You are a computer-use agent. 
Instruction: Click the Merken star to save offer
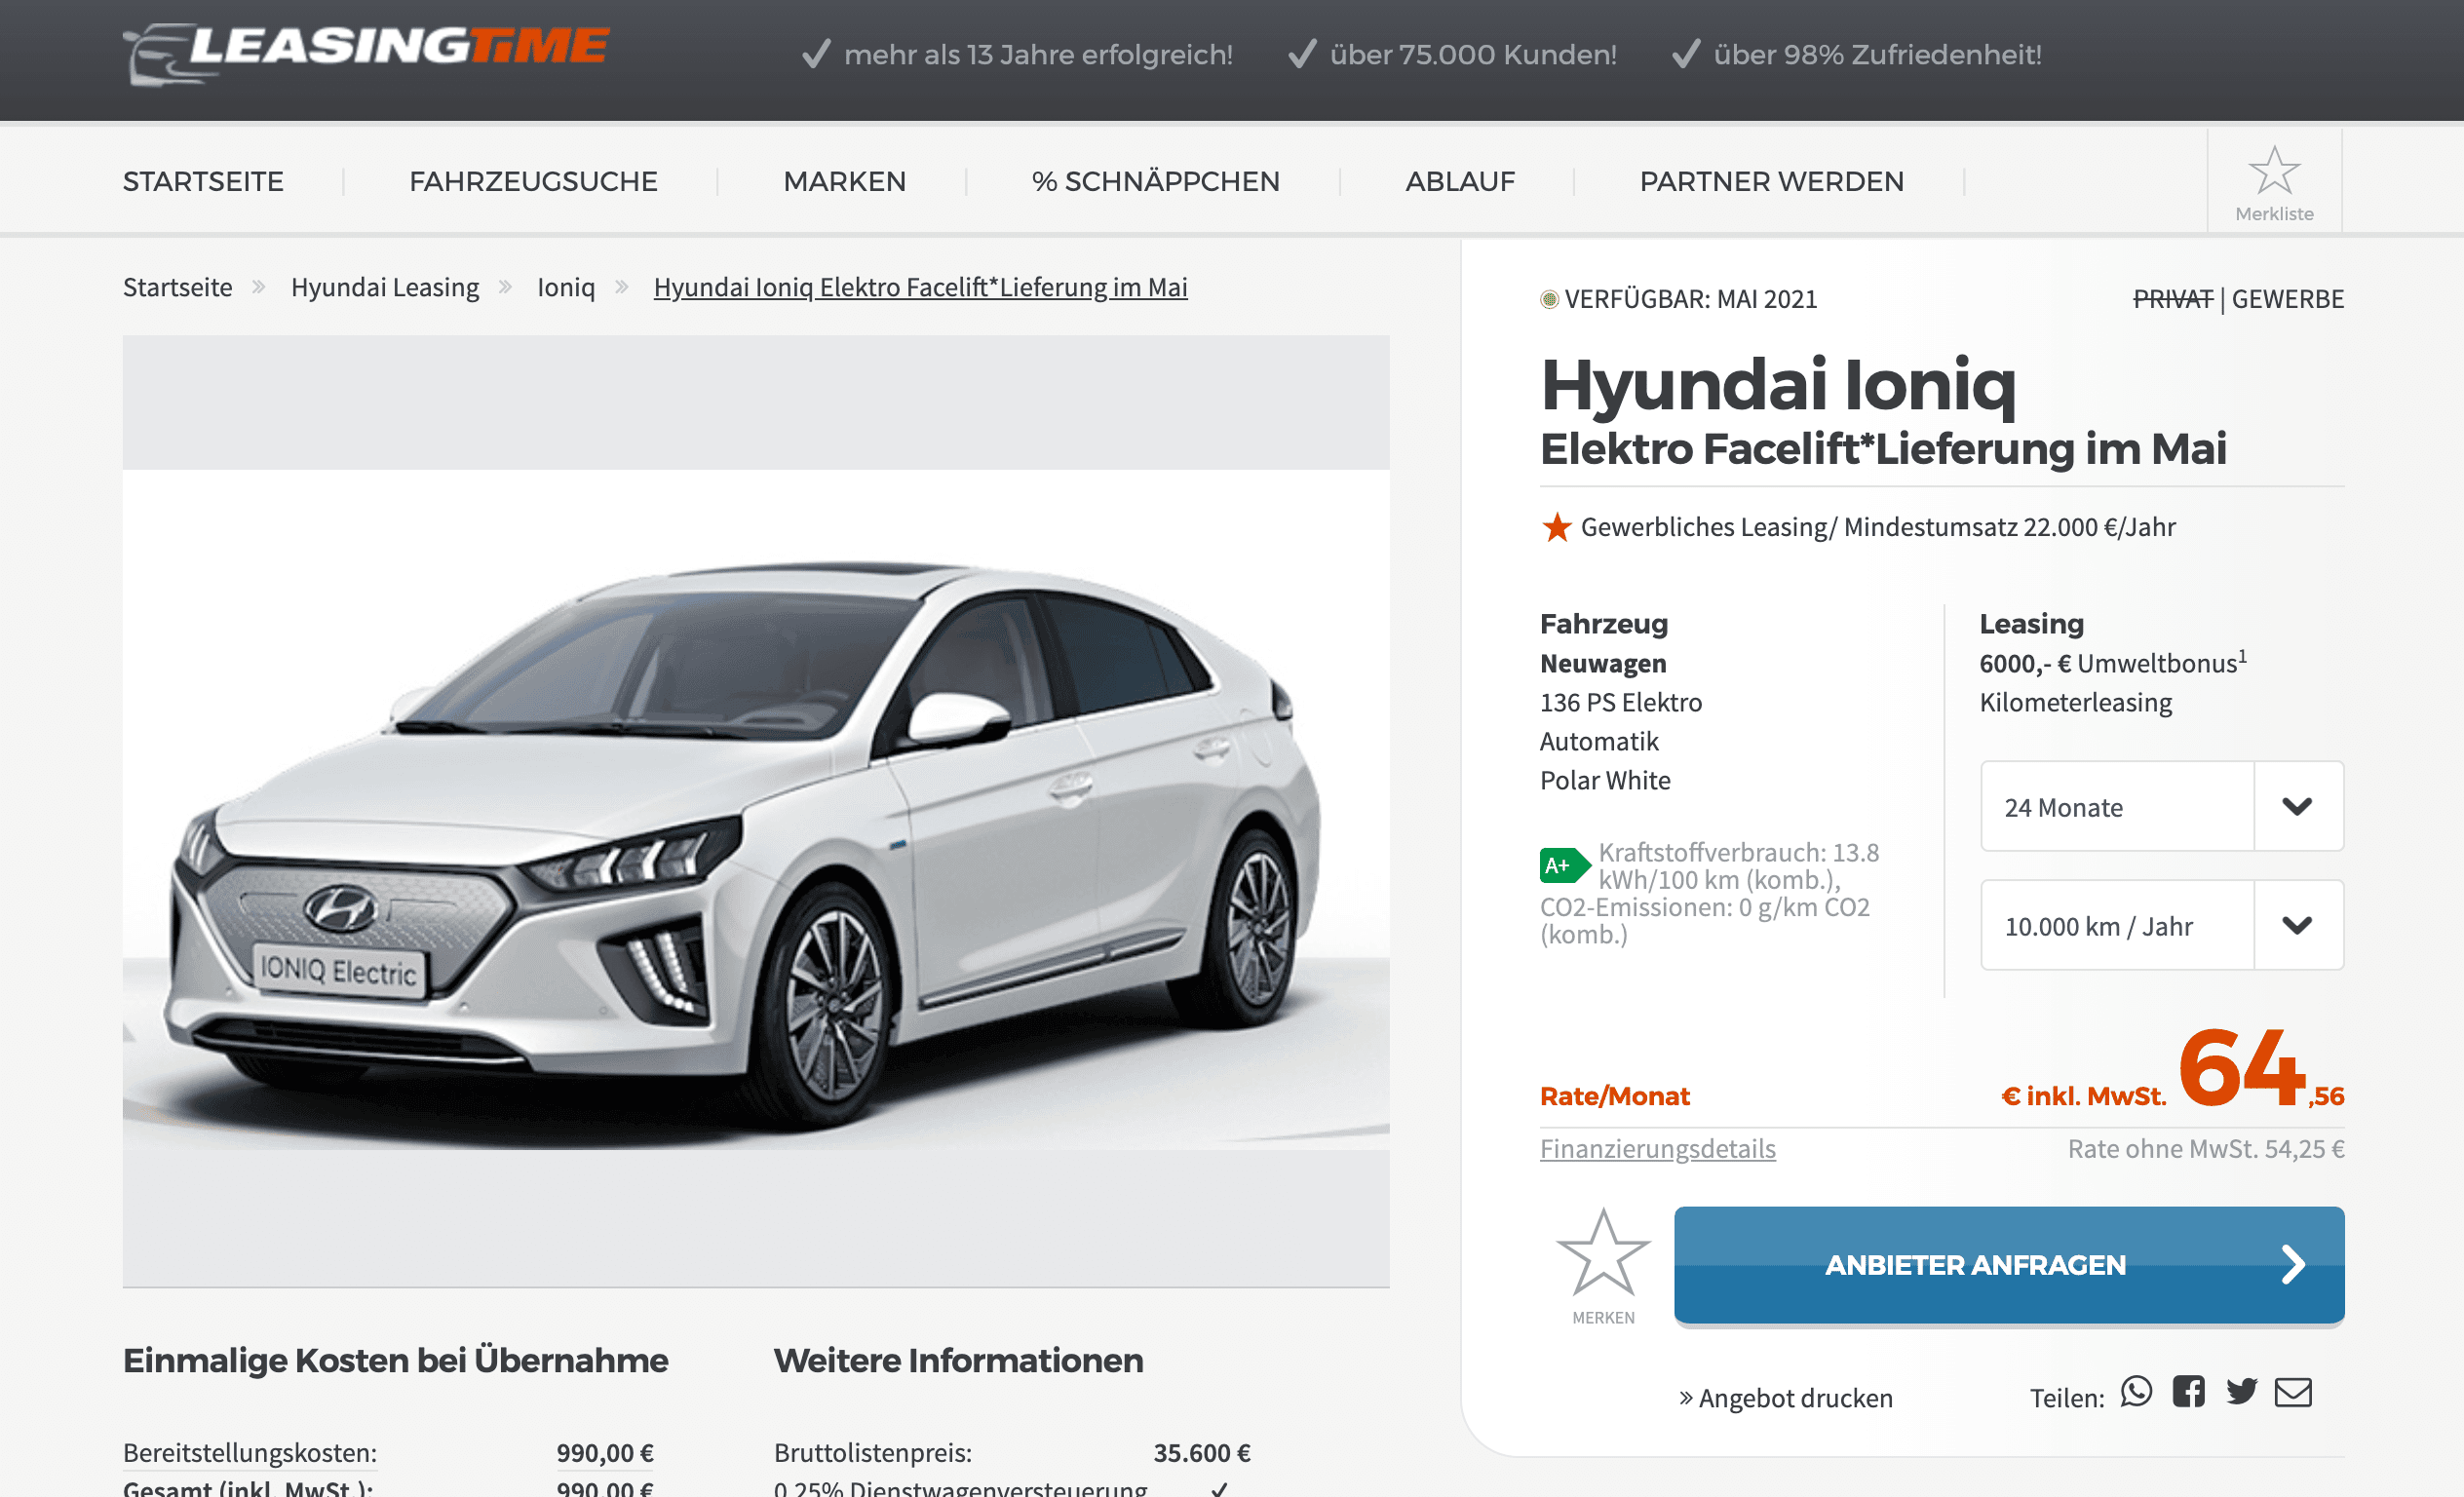click(1603, 1253)
